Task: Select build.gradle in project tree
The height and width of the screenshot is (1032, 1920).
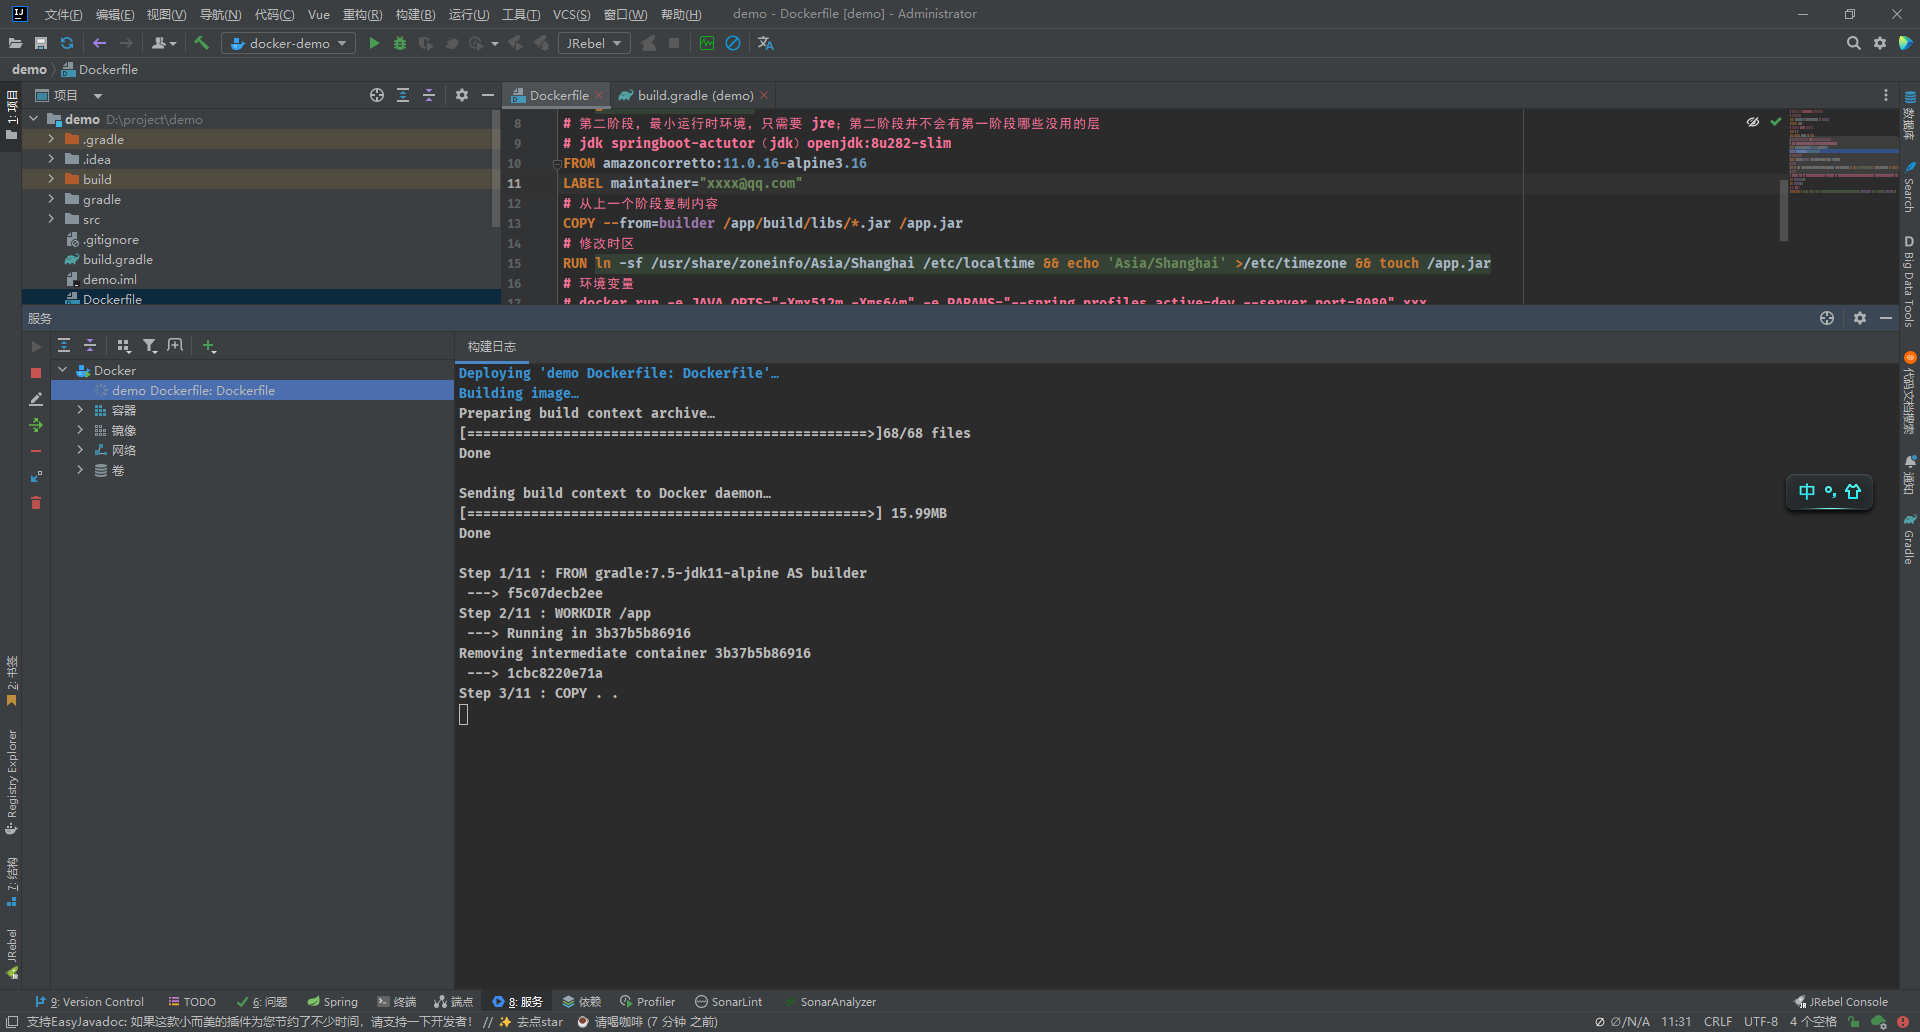Action: 117,259
